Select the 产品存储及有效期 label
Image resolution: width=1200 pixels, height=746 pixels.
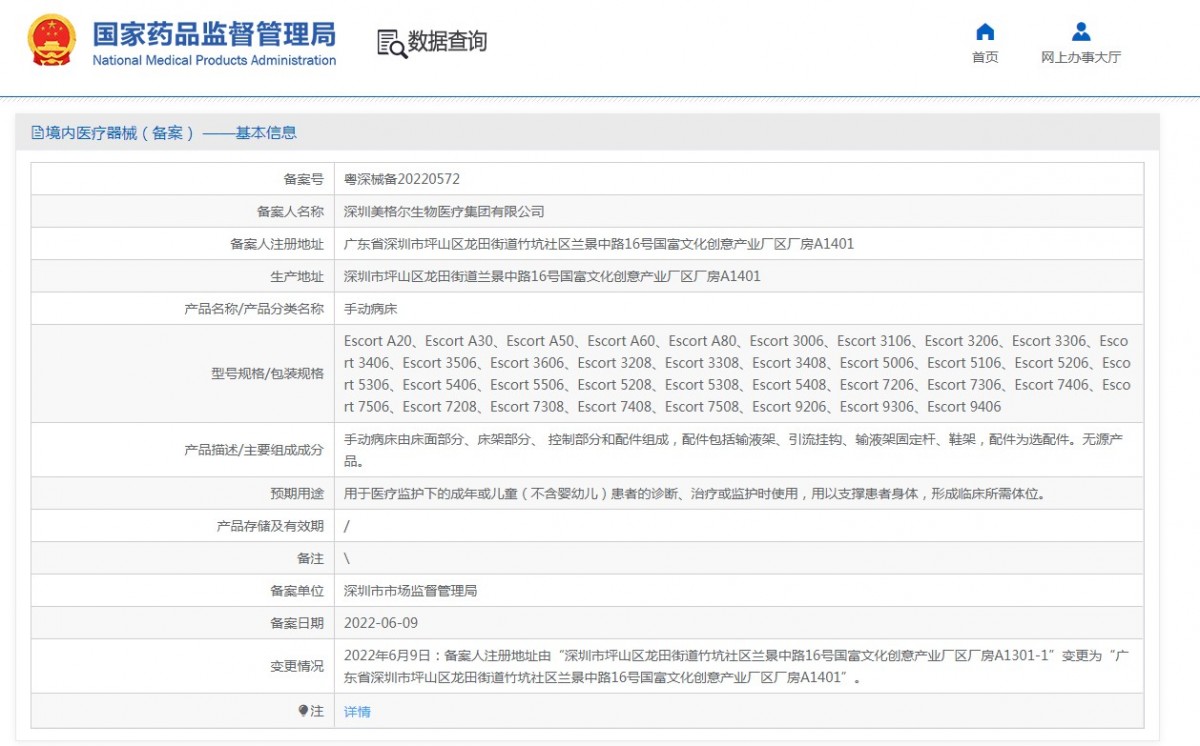pyautogui.click(x=270, y=526)
